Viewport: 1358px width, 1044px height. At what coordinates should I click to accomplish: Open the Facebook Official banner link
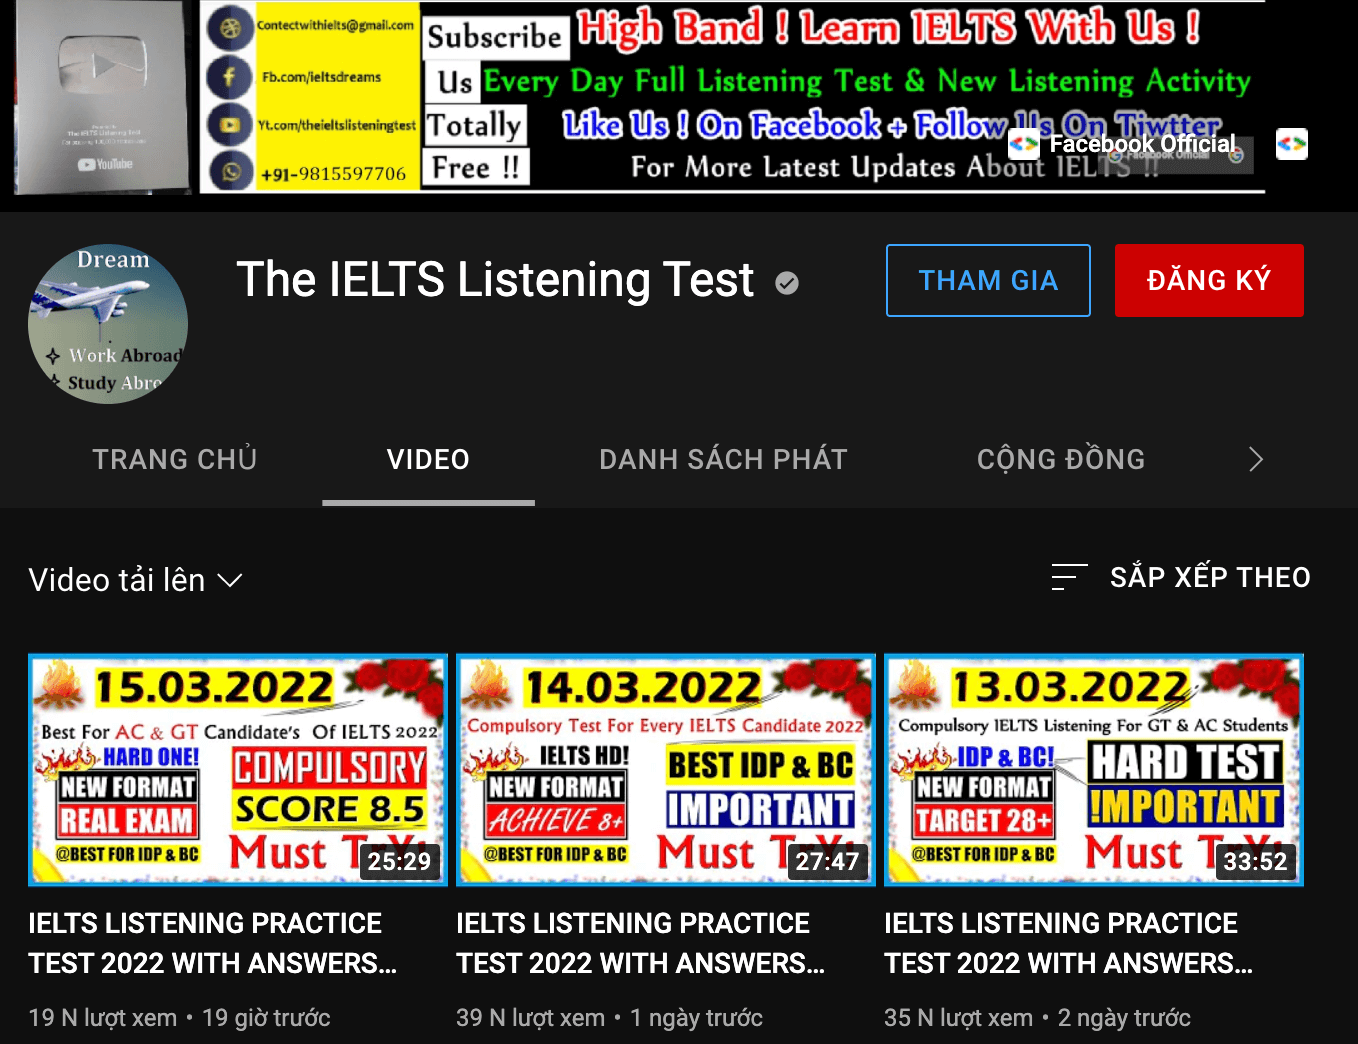click(x=1142, y=144)
